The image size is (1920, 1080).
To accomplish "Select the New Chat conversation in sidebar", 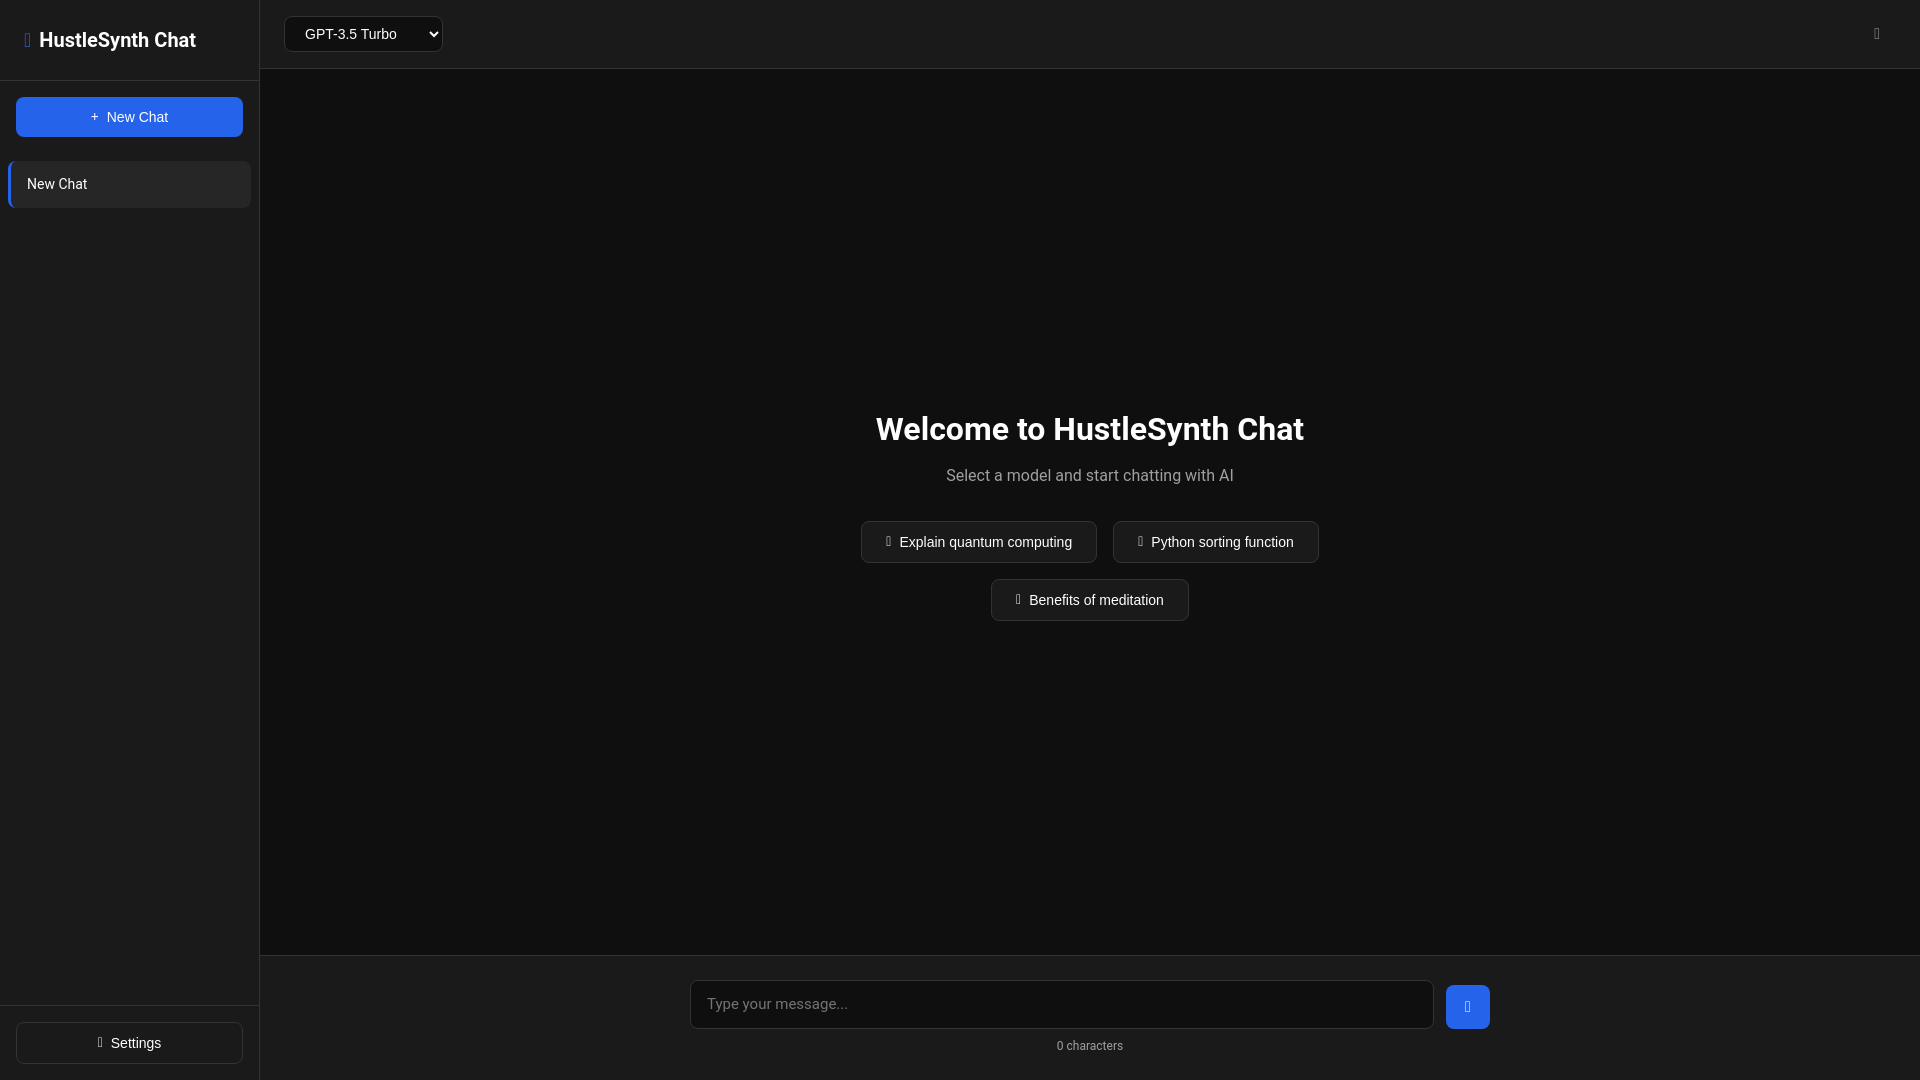I will 129,184.
